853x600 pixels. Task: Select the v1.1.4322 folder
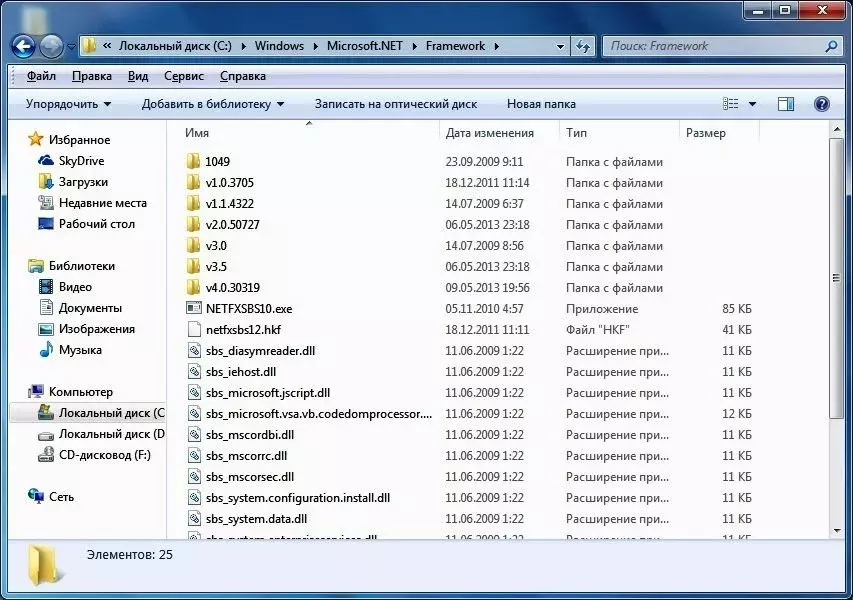click(220, 203)
